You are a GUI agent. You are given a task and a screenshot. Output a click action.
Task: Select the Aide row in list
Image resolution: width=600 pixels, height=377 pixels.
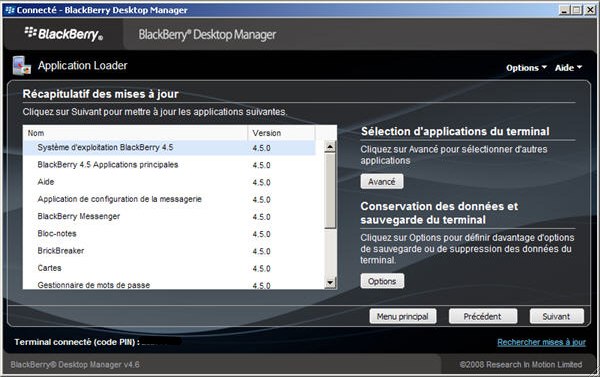click(169, 182)
